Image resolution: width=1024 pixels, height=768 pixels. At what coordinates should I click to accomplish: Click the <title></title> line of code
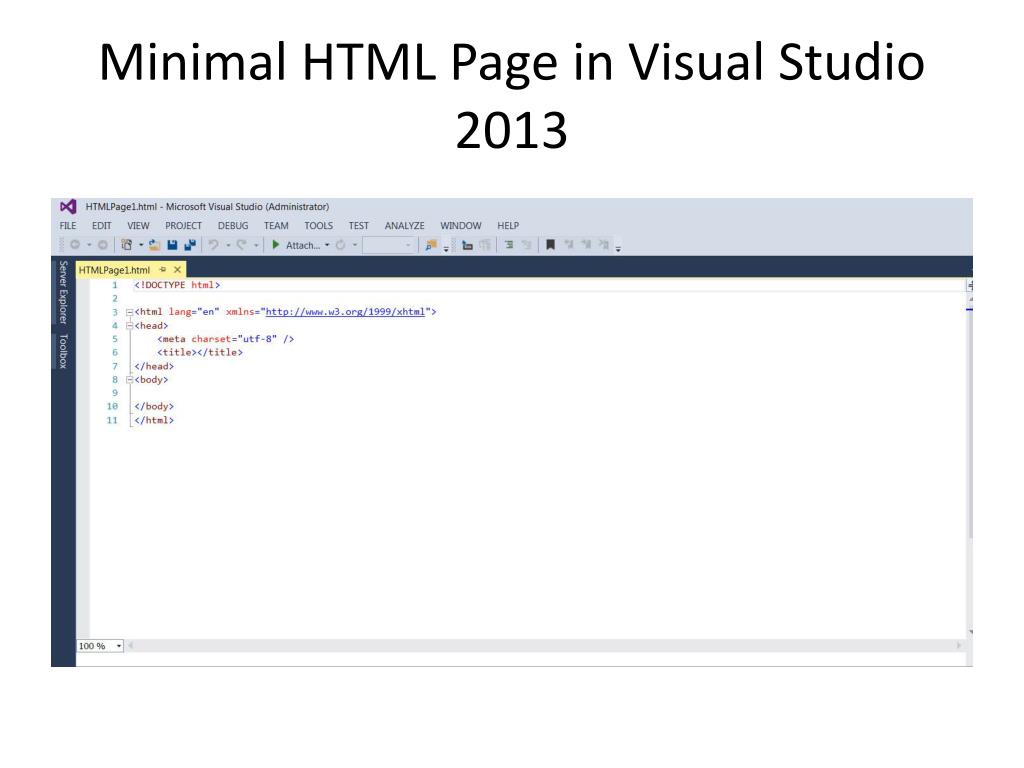click(200, 353)
